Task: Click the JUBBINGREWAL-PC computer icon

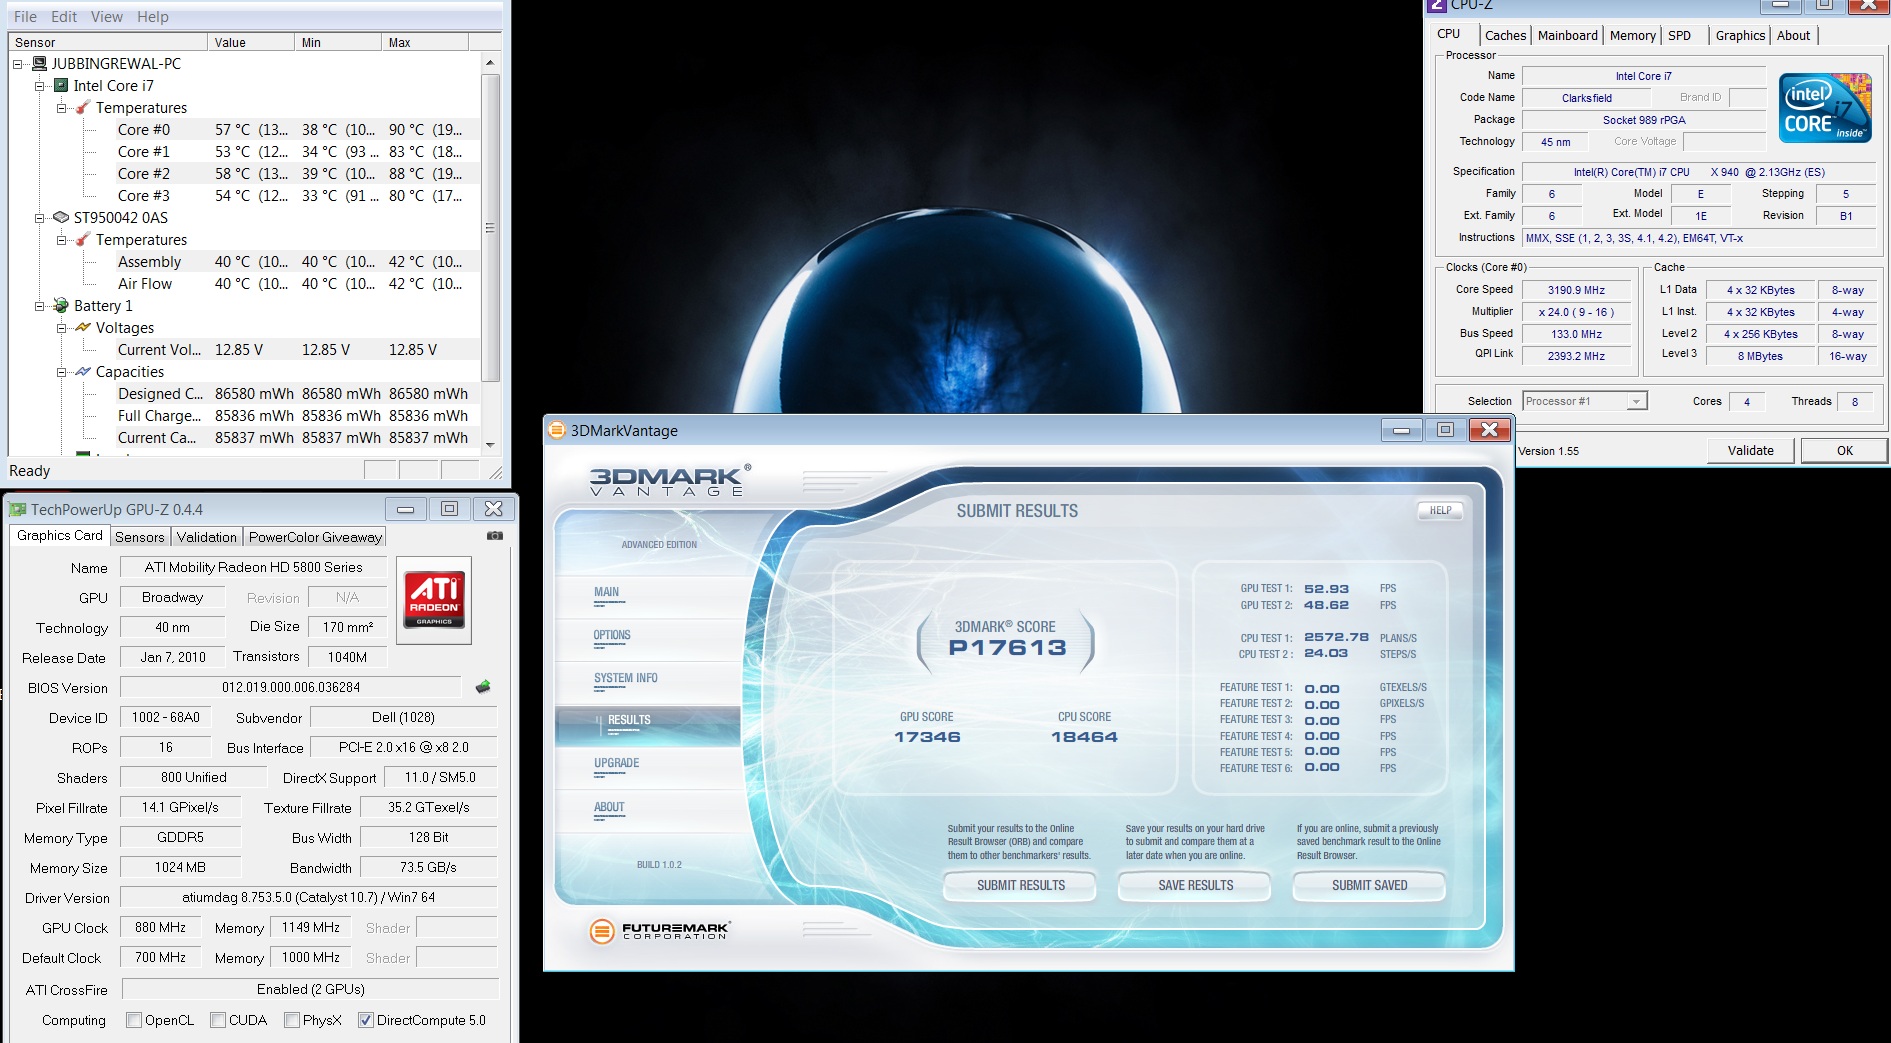Action: click(40, 64)
